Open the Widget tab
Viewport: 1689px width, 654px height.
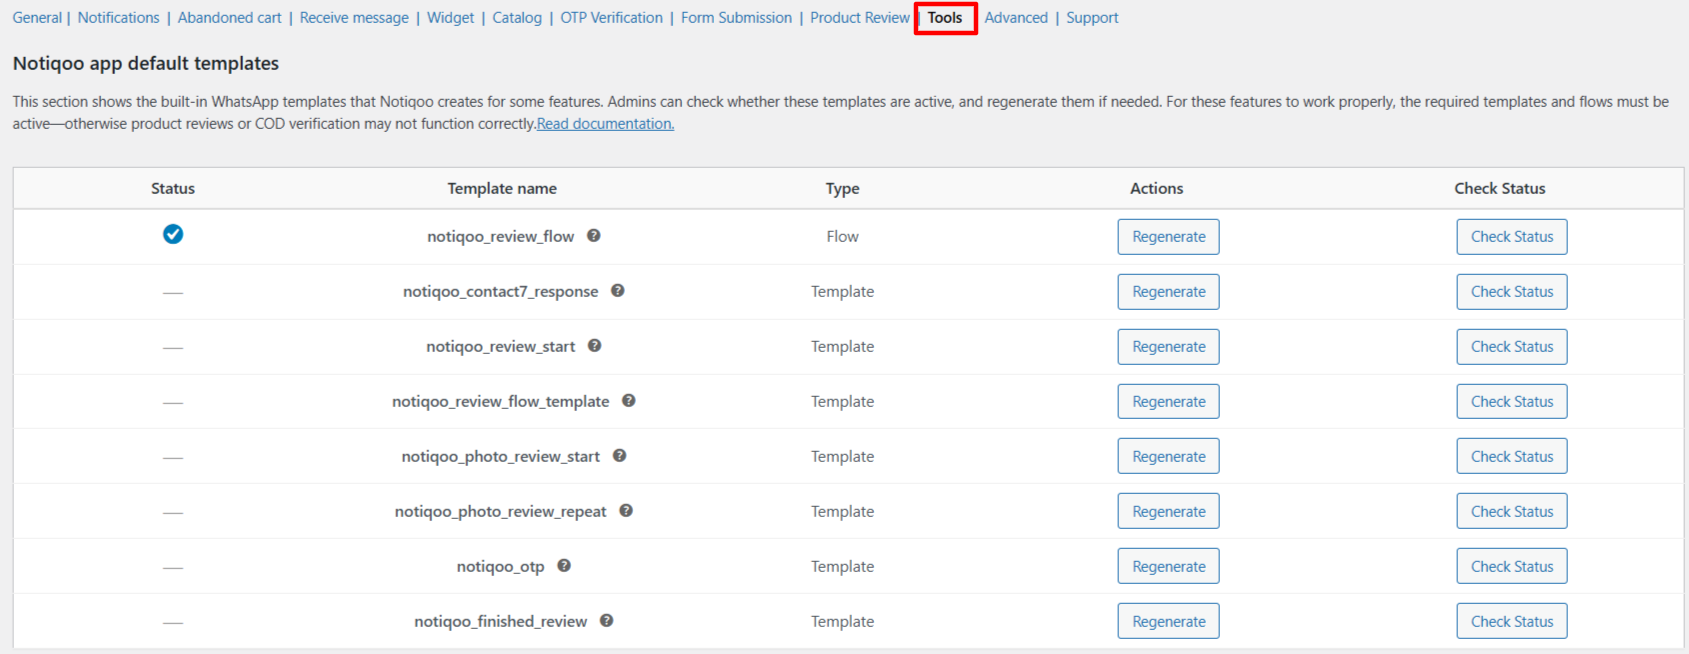(451, 18)
